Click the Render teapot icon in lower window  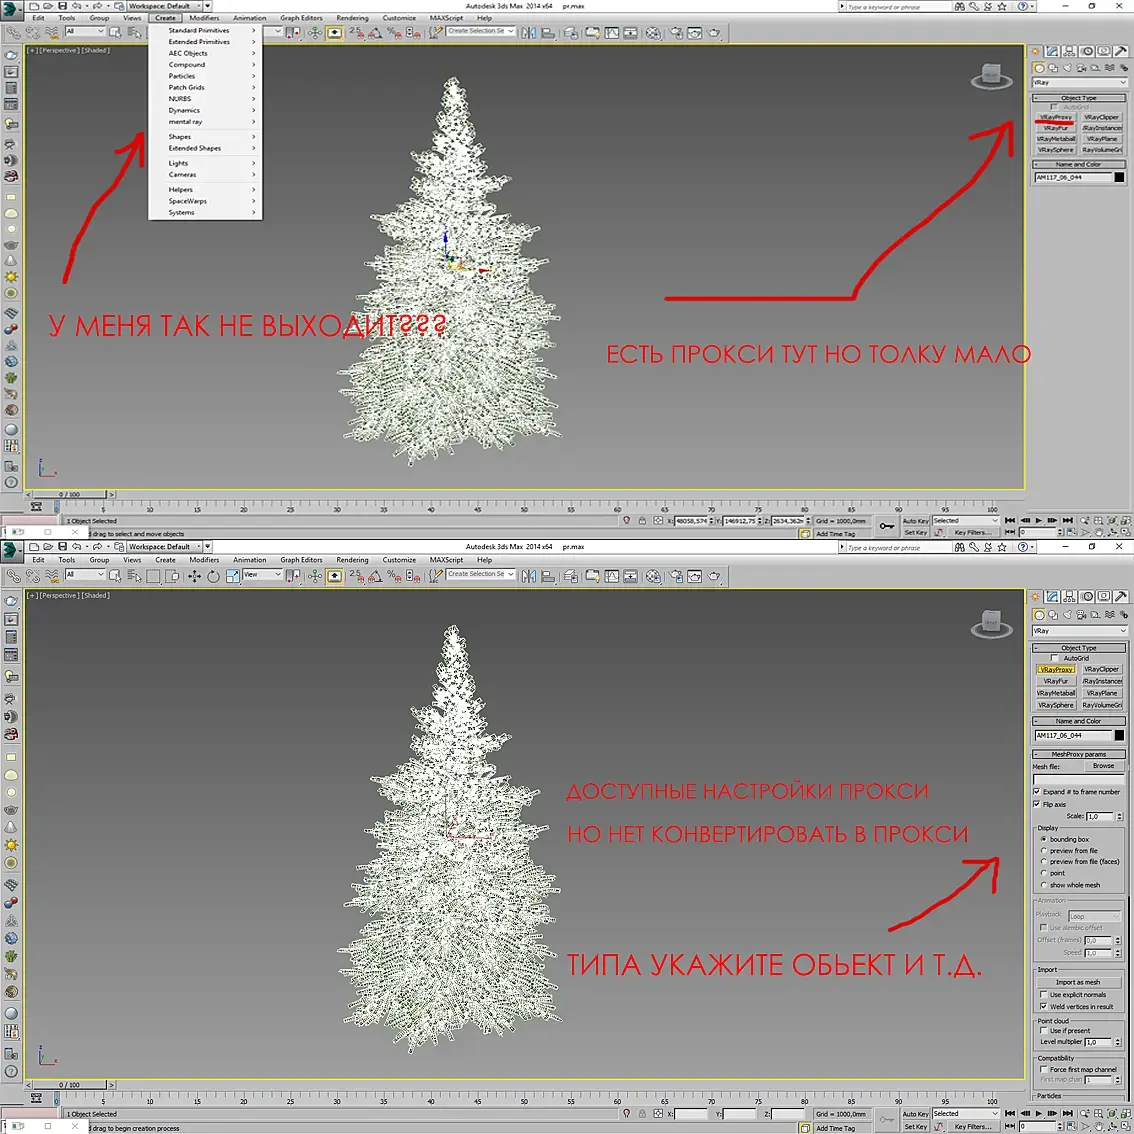(714, 576)
